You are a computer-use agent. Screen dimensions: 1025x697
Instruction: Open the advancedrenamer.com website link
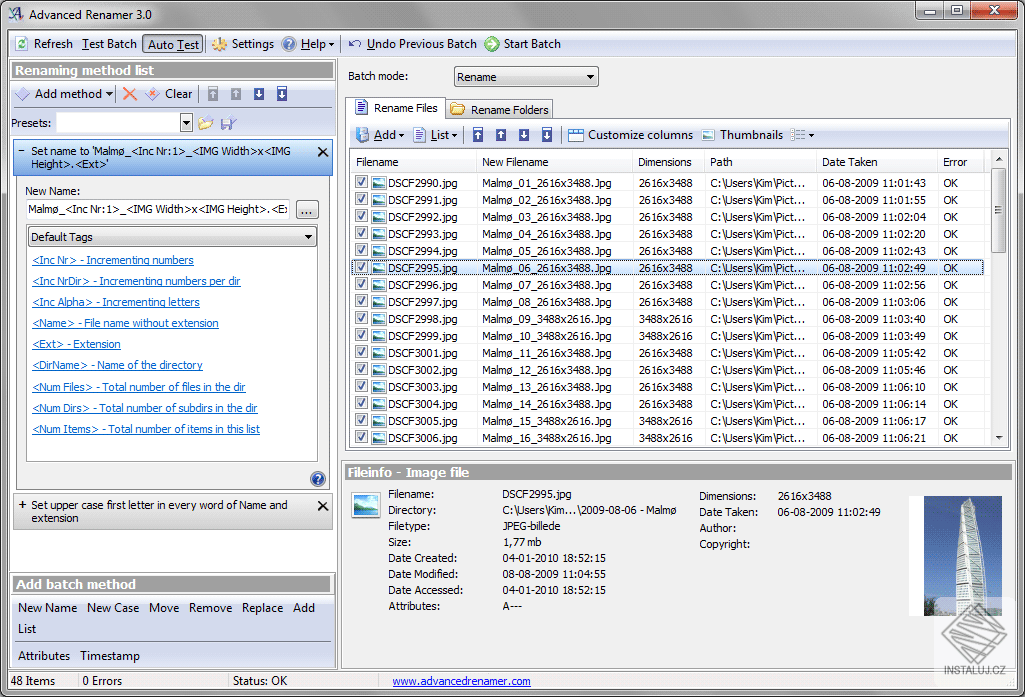pos(461,680)
